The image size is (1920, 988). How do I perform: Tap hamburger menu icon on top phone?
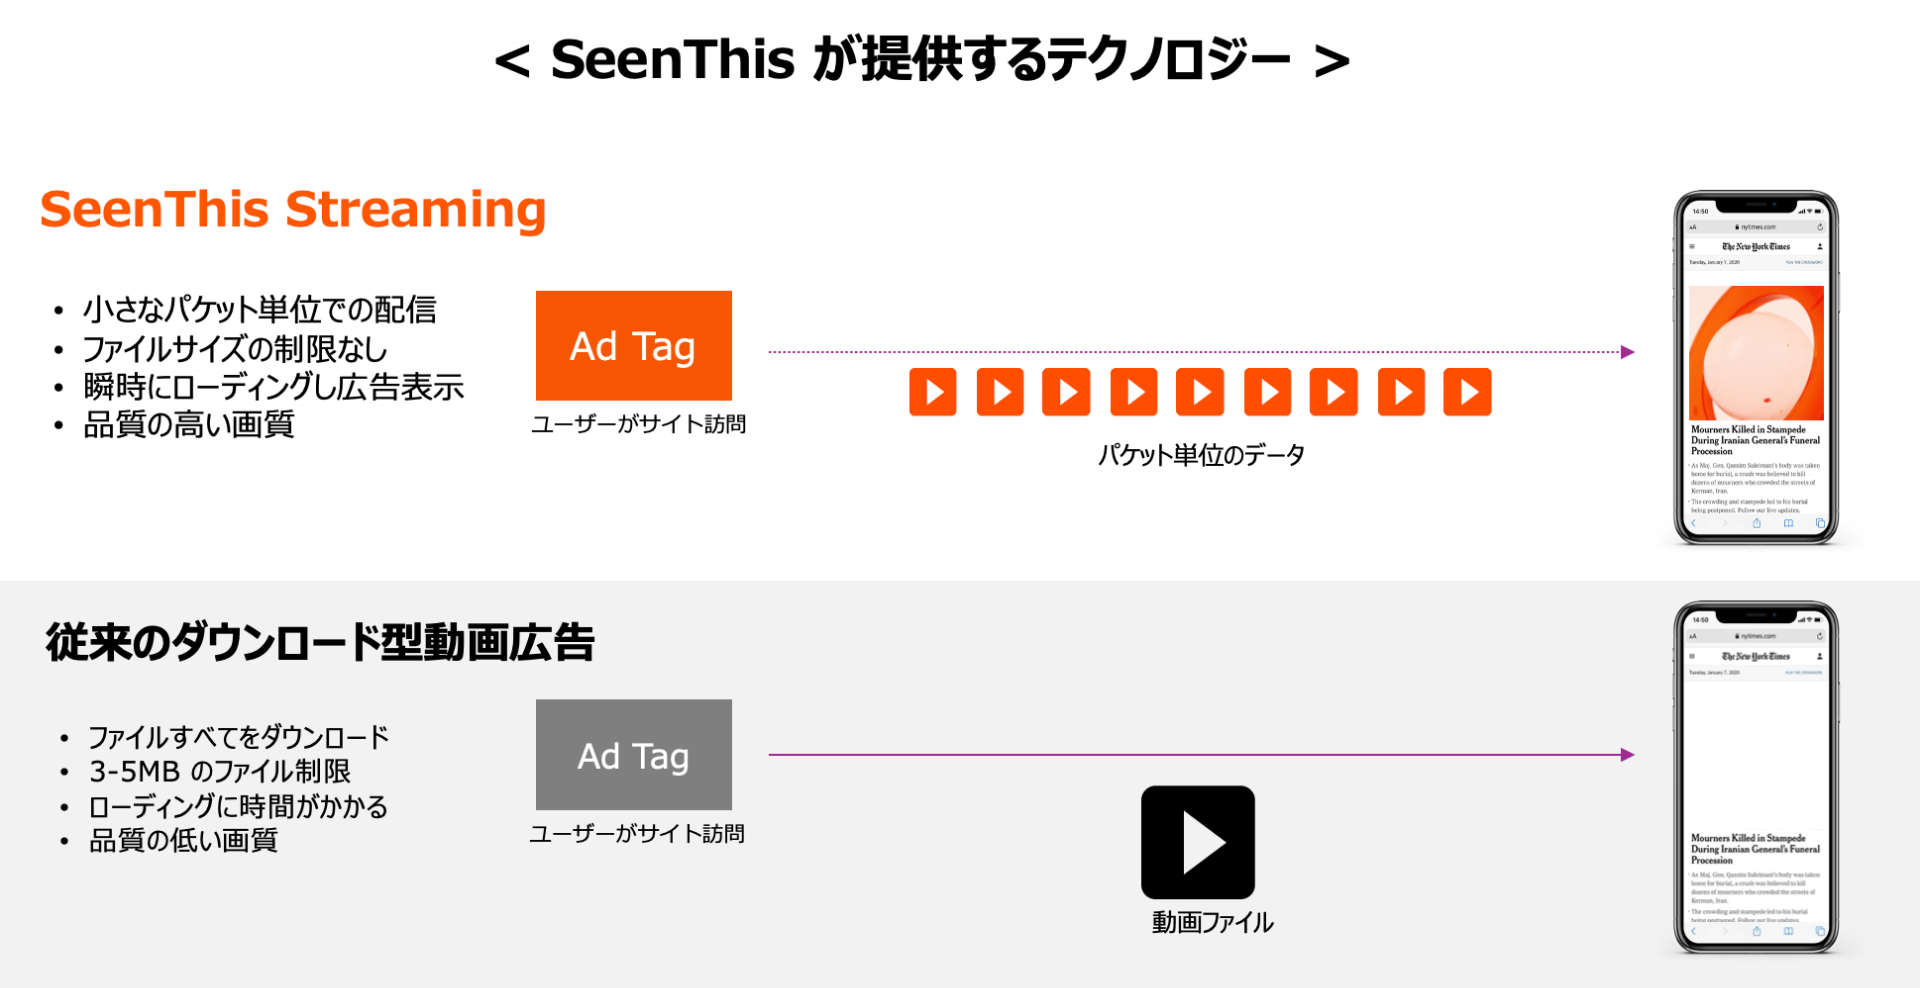coord(1692,246)
